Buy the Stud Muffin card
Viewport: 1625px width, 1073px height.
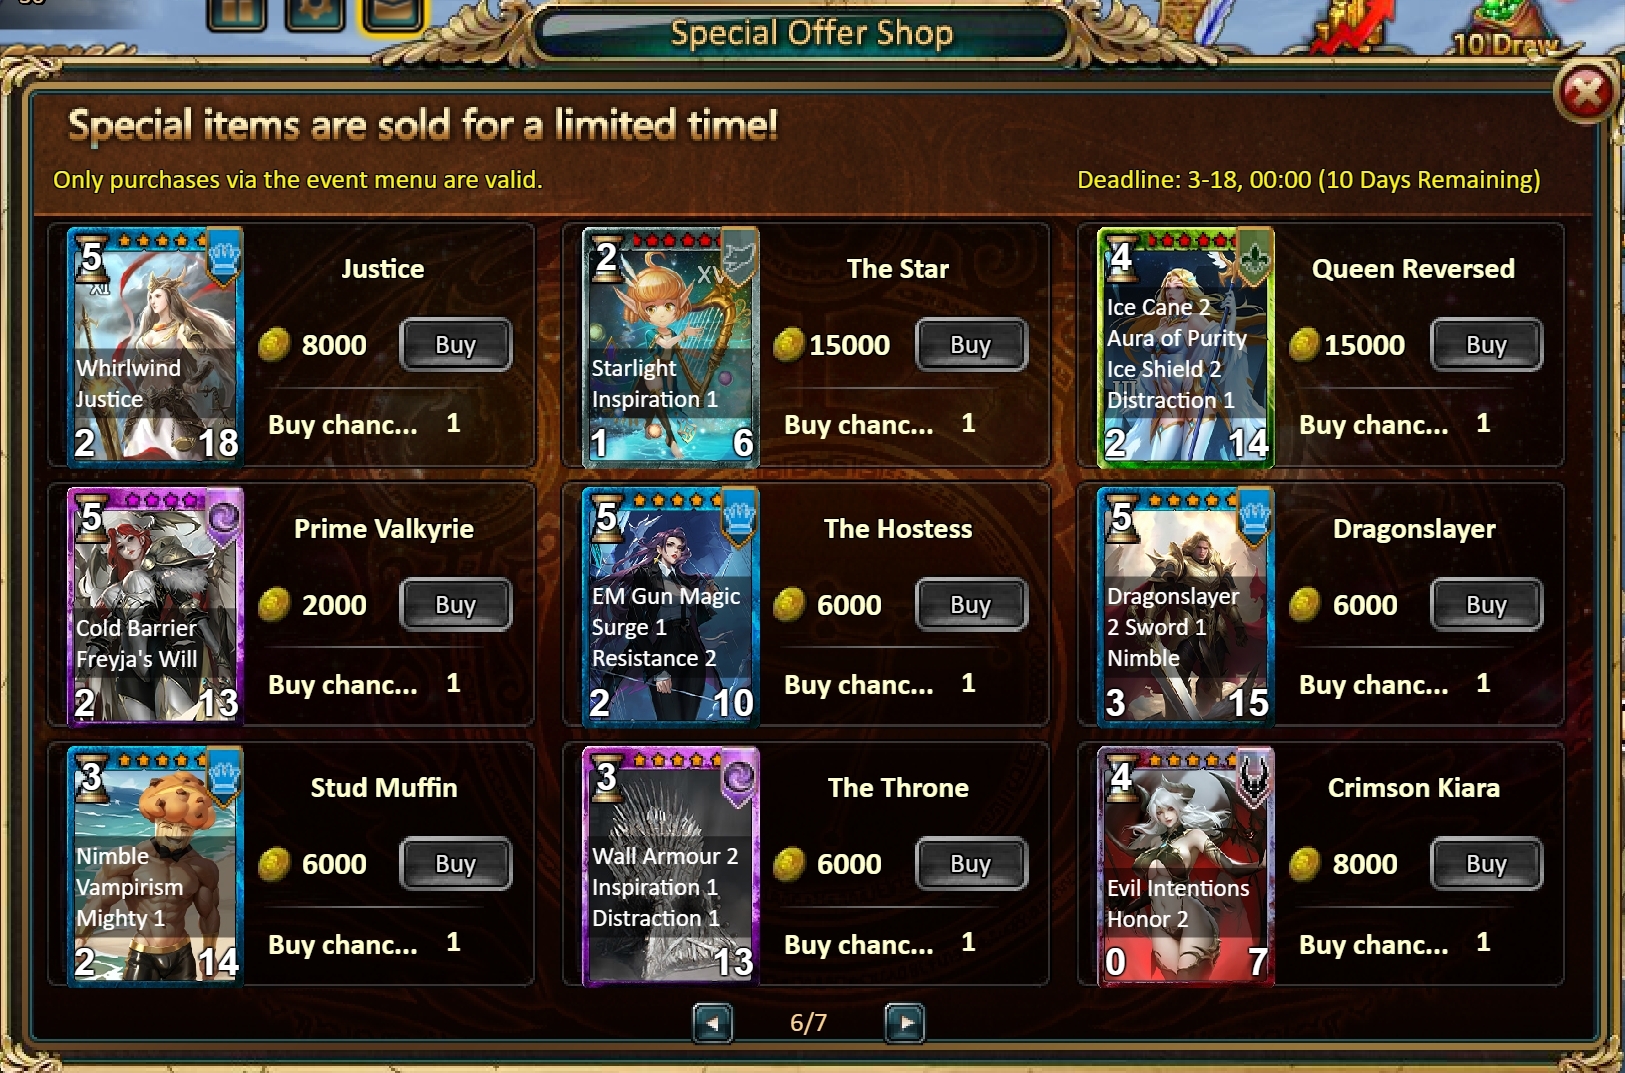point(456,864)
